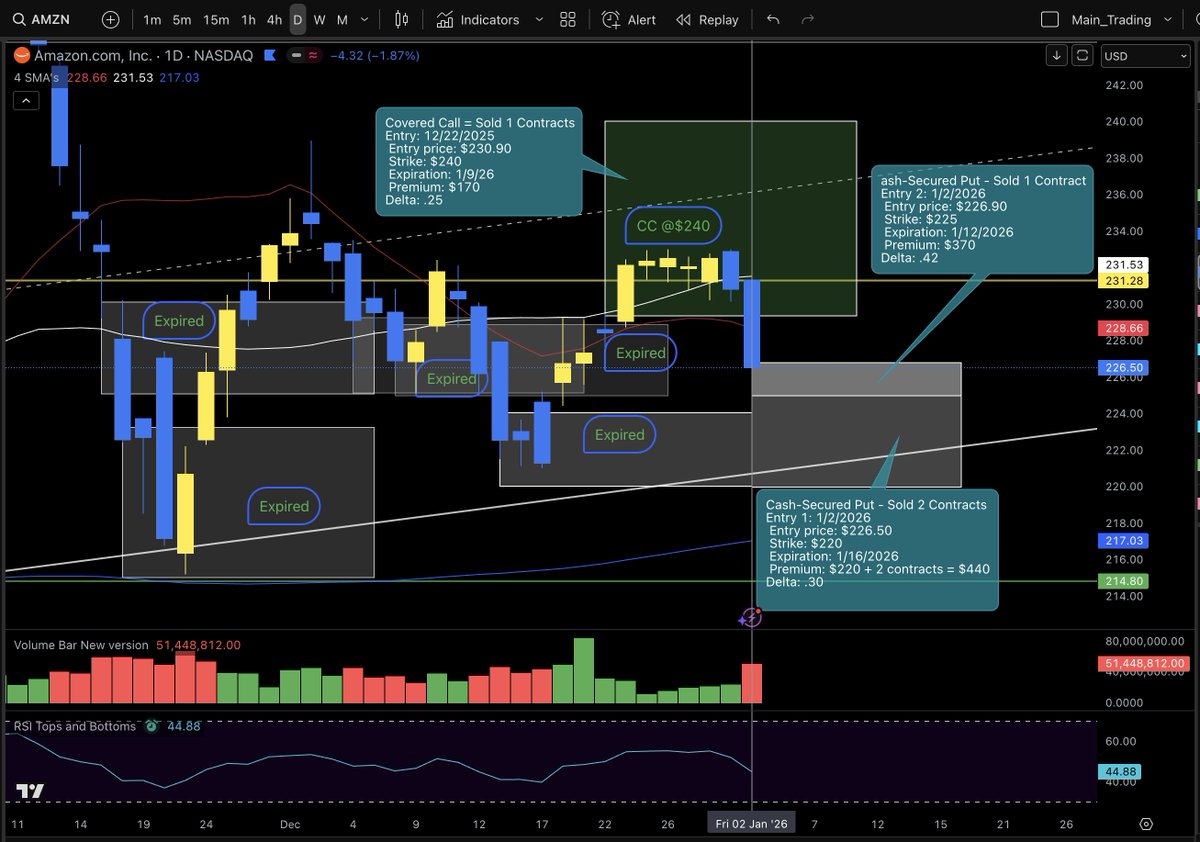The height and width of the screenshot is (842, 1200).
Task: Select the 15m timeframe
Action: 215,20
